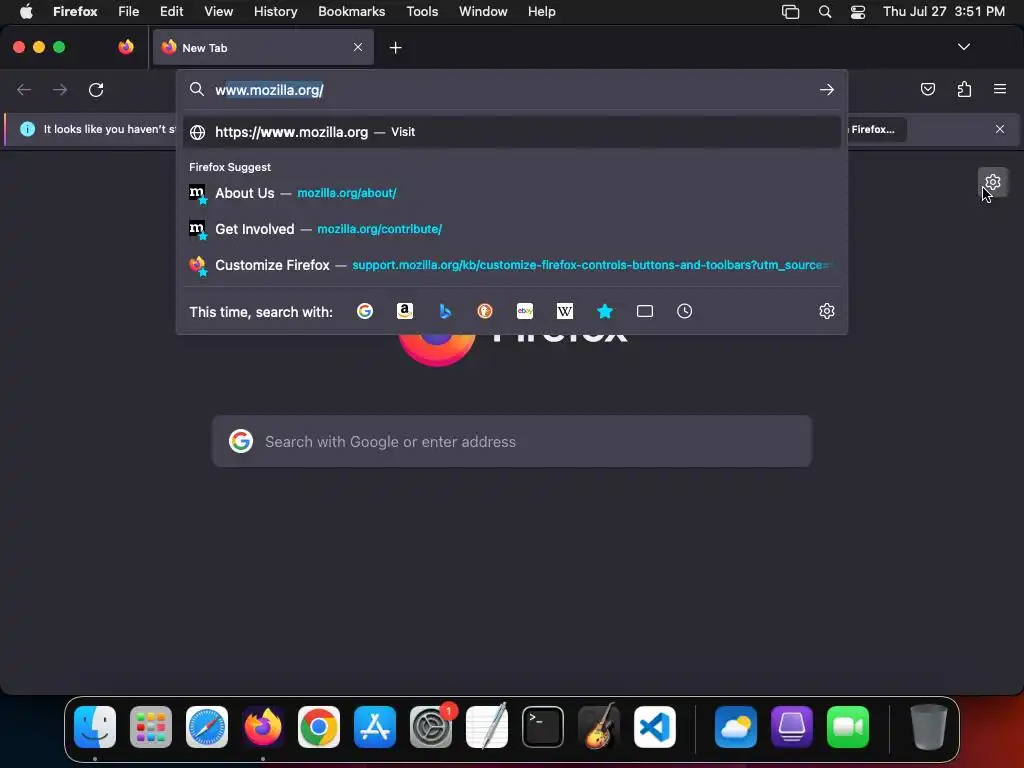Search this time with eBay icon
Screen dimensions: 1024x768
pos(525,312)
